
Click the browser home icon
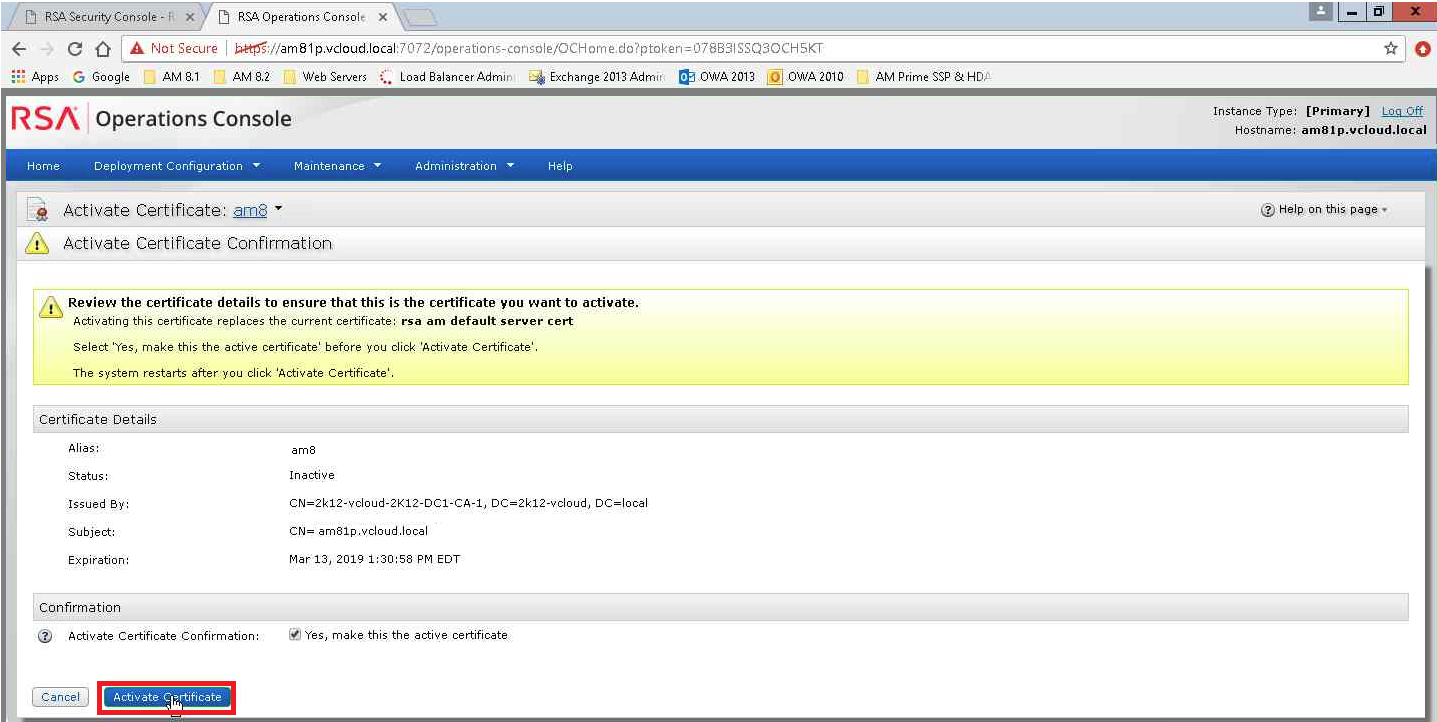(102, 49)
